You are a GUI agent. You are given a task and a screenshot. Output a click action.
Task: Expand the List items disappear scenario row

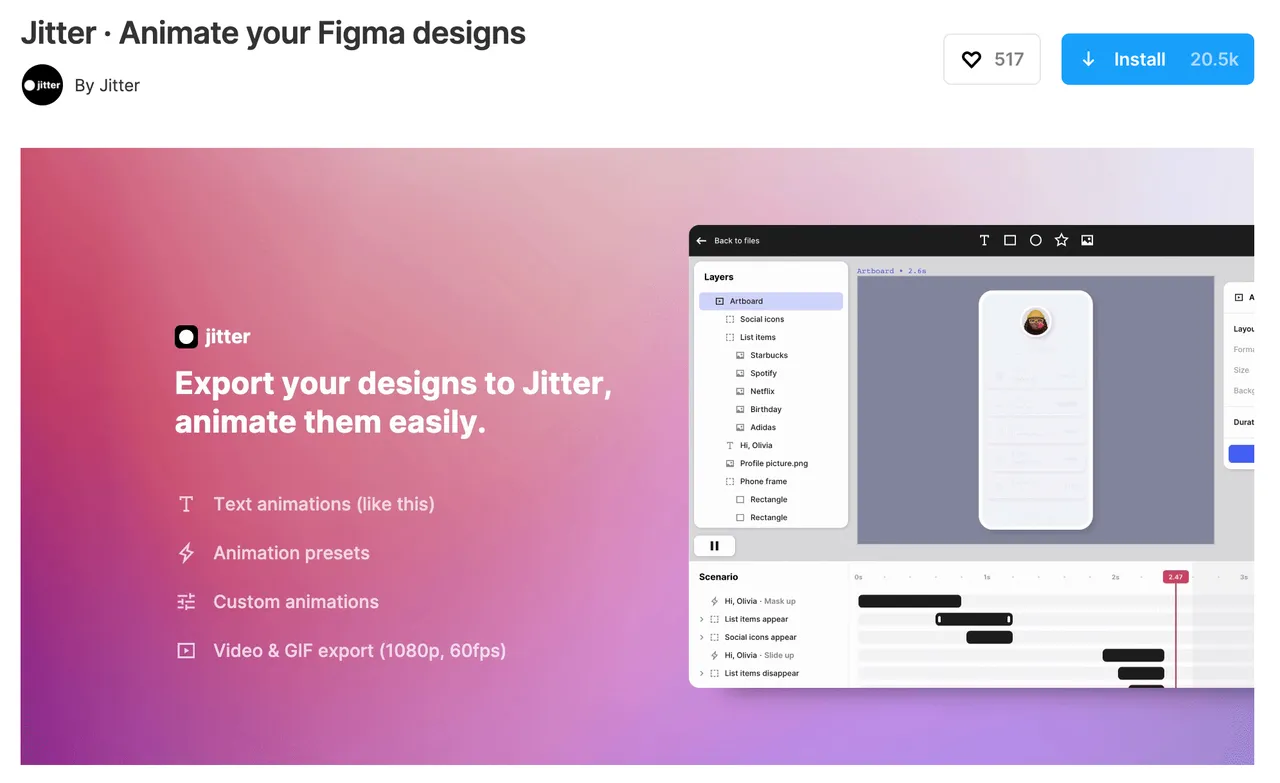coord(702,673)
